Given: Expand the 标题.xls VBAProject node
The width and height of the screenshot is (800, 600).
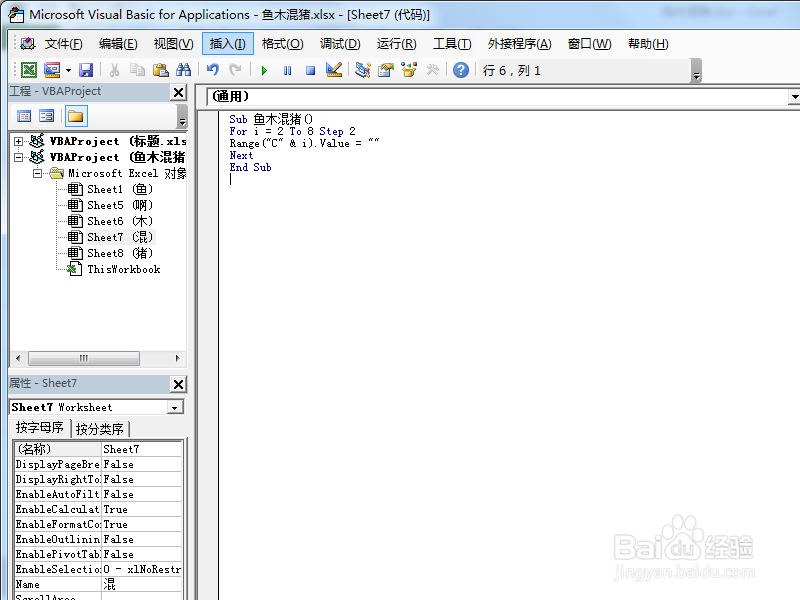Looking at the screenshot, I should [18, 141].
